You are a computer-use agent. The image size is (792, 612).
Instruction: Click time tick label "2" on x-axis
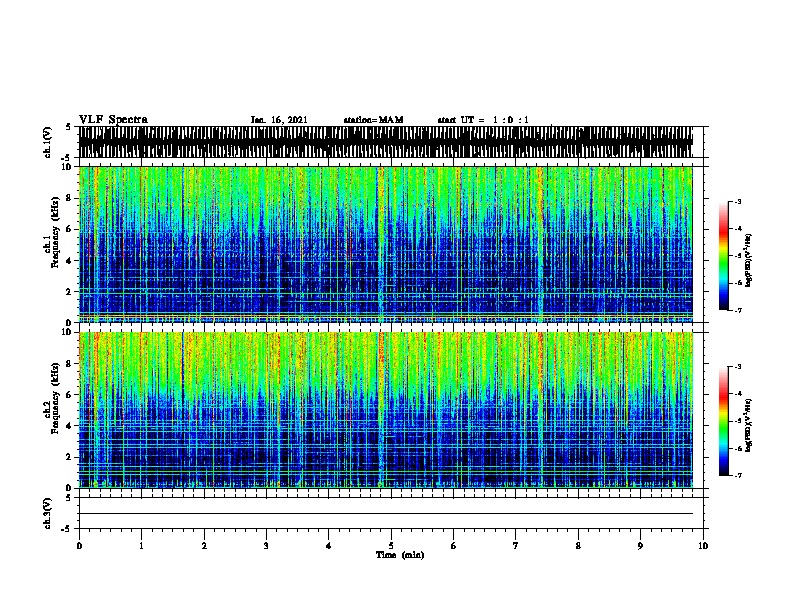coord(204,546)
